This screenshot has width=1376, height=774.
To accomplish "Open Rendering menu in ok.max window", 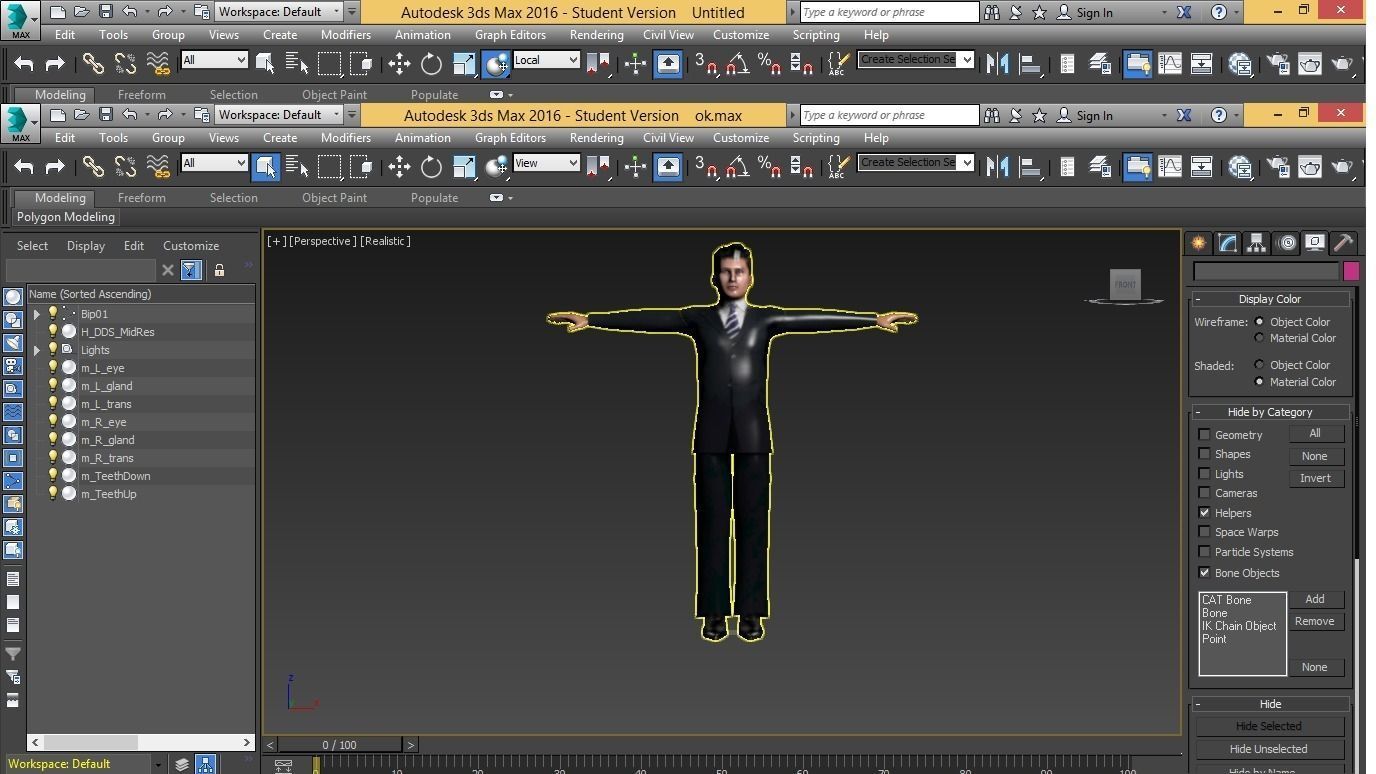I will [596, 138].
